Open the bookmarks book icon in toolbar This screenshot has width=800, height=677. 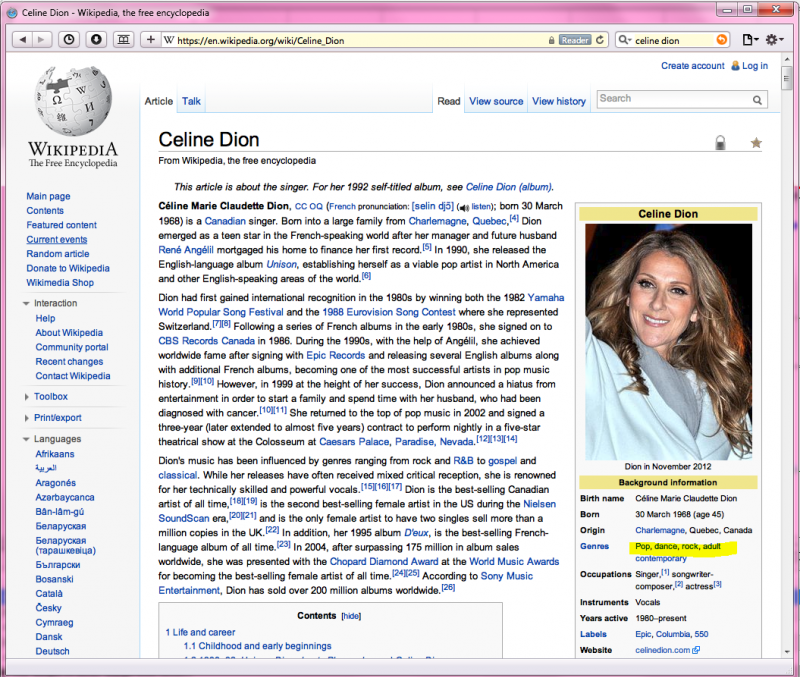[x=123, y=39]
